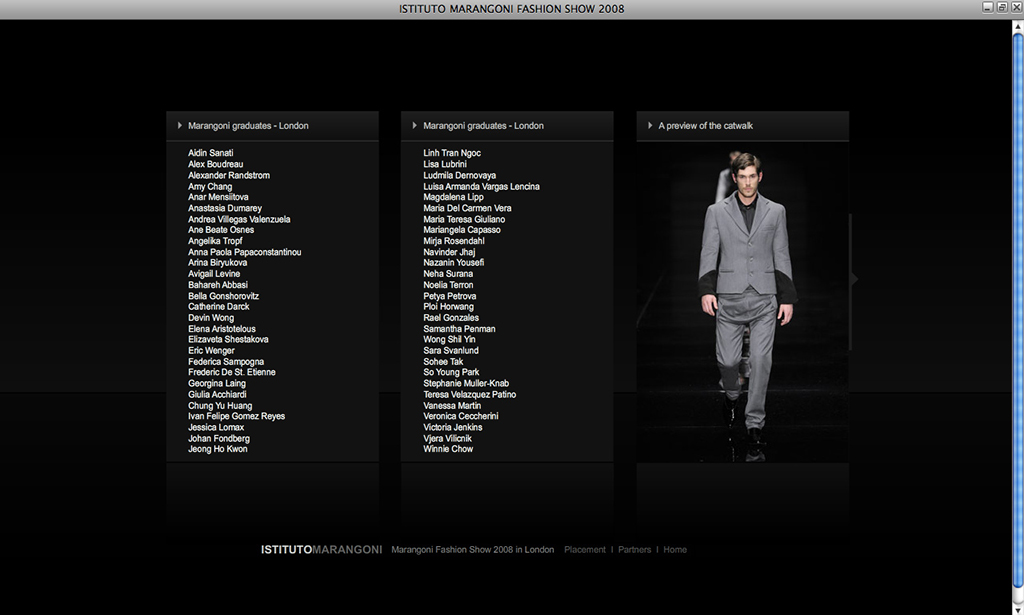Screen dimensions: 1024x615
Task: Select graduate Alex Boudreau
Action: 216,164
